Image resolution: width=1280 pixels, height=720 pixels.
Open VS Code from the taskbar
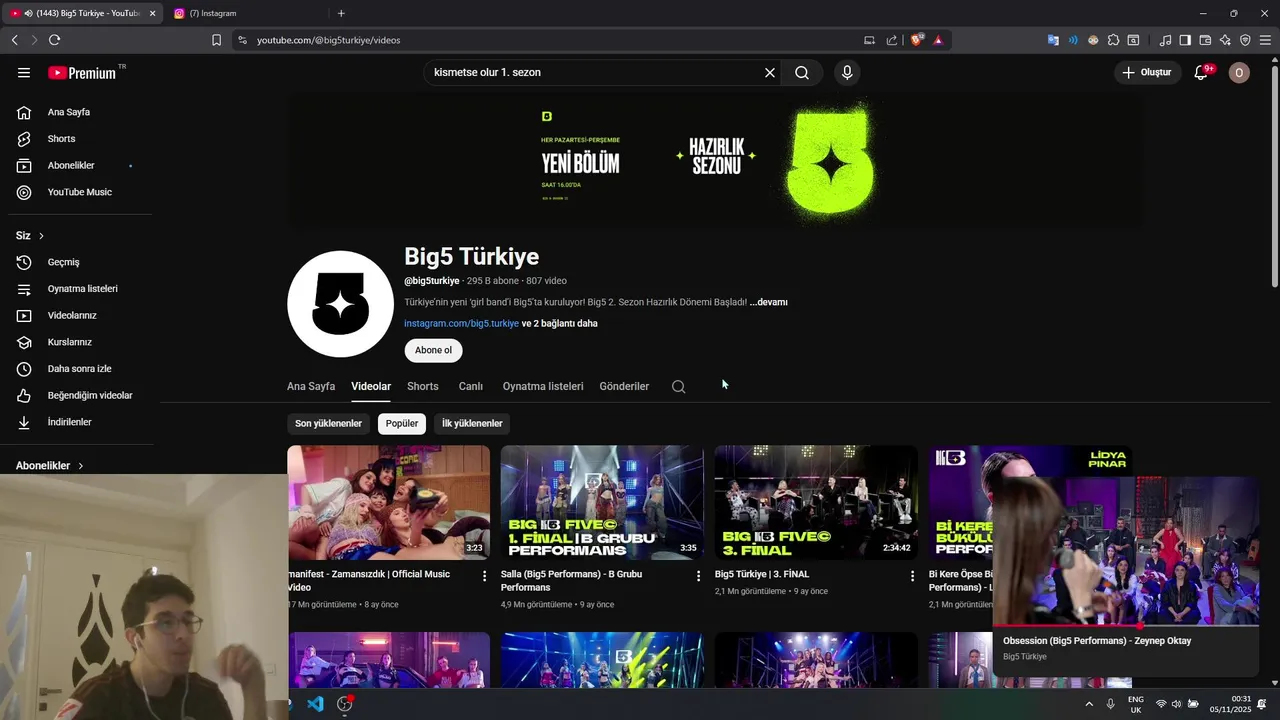click(x=315, y=704)
